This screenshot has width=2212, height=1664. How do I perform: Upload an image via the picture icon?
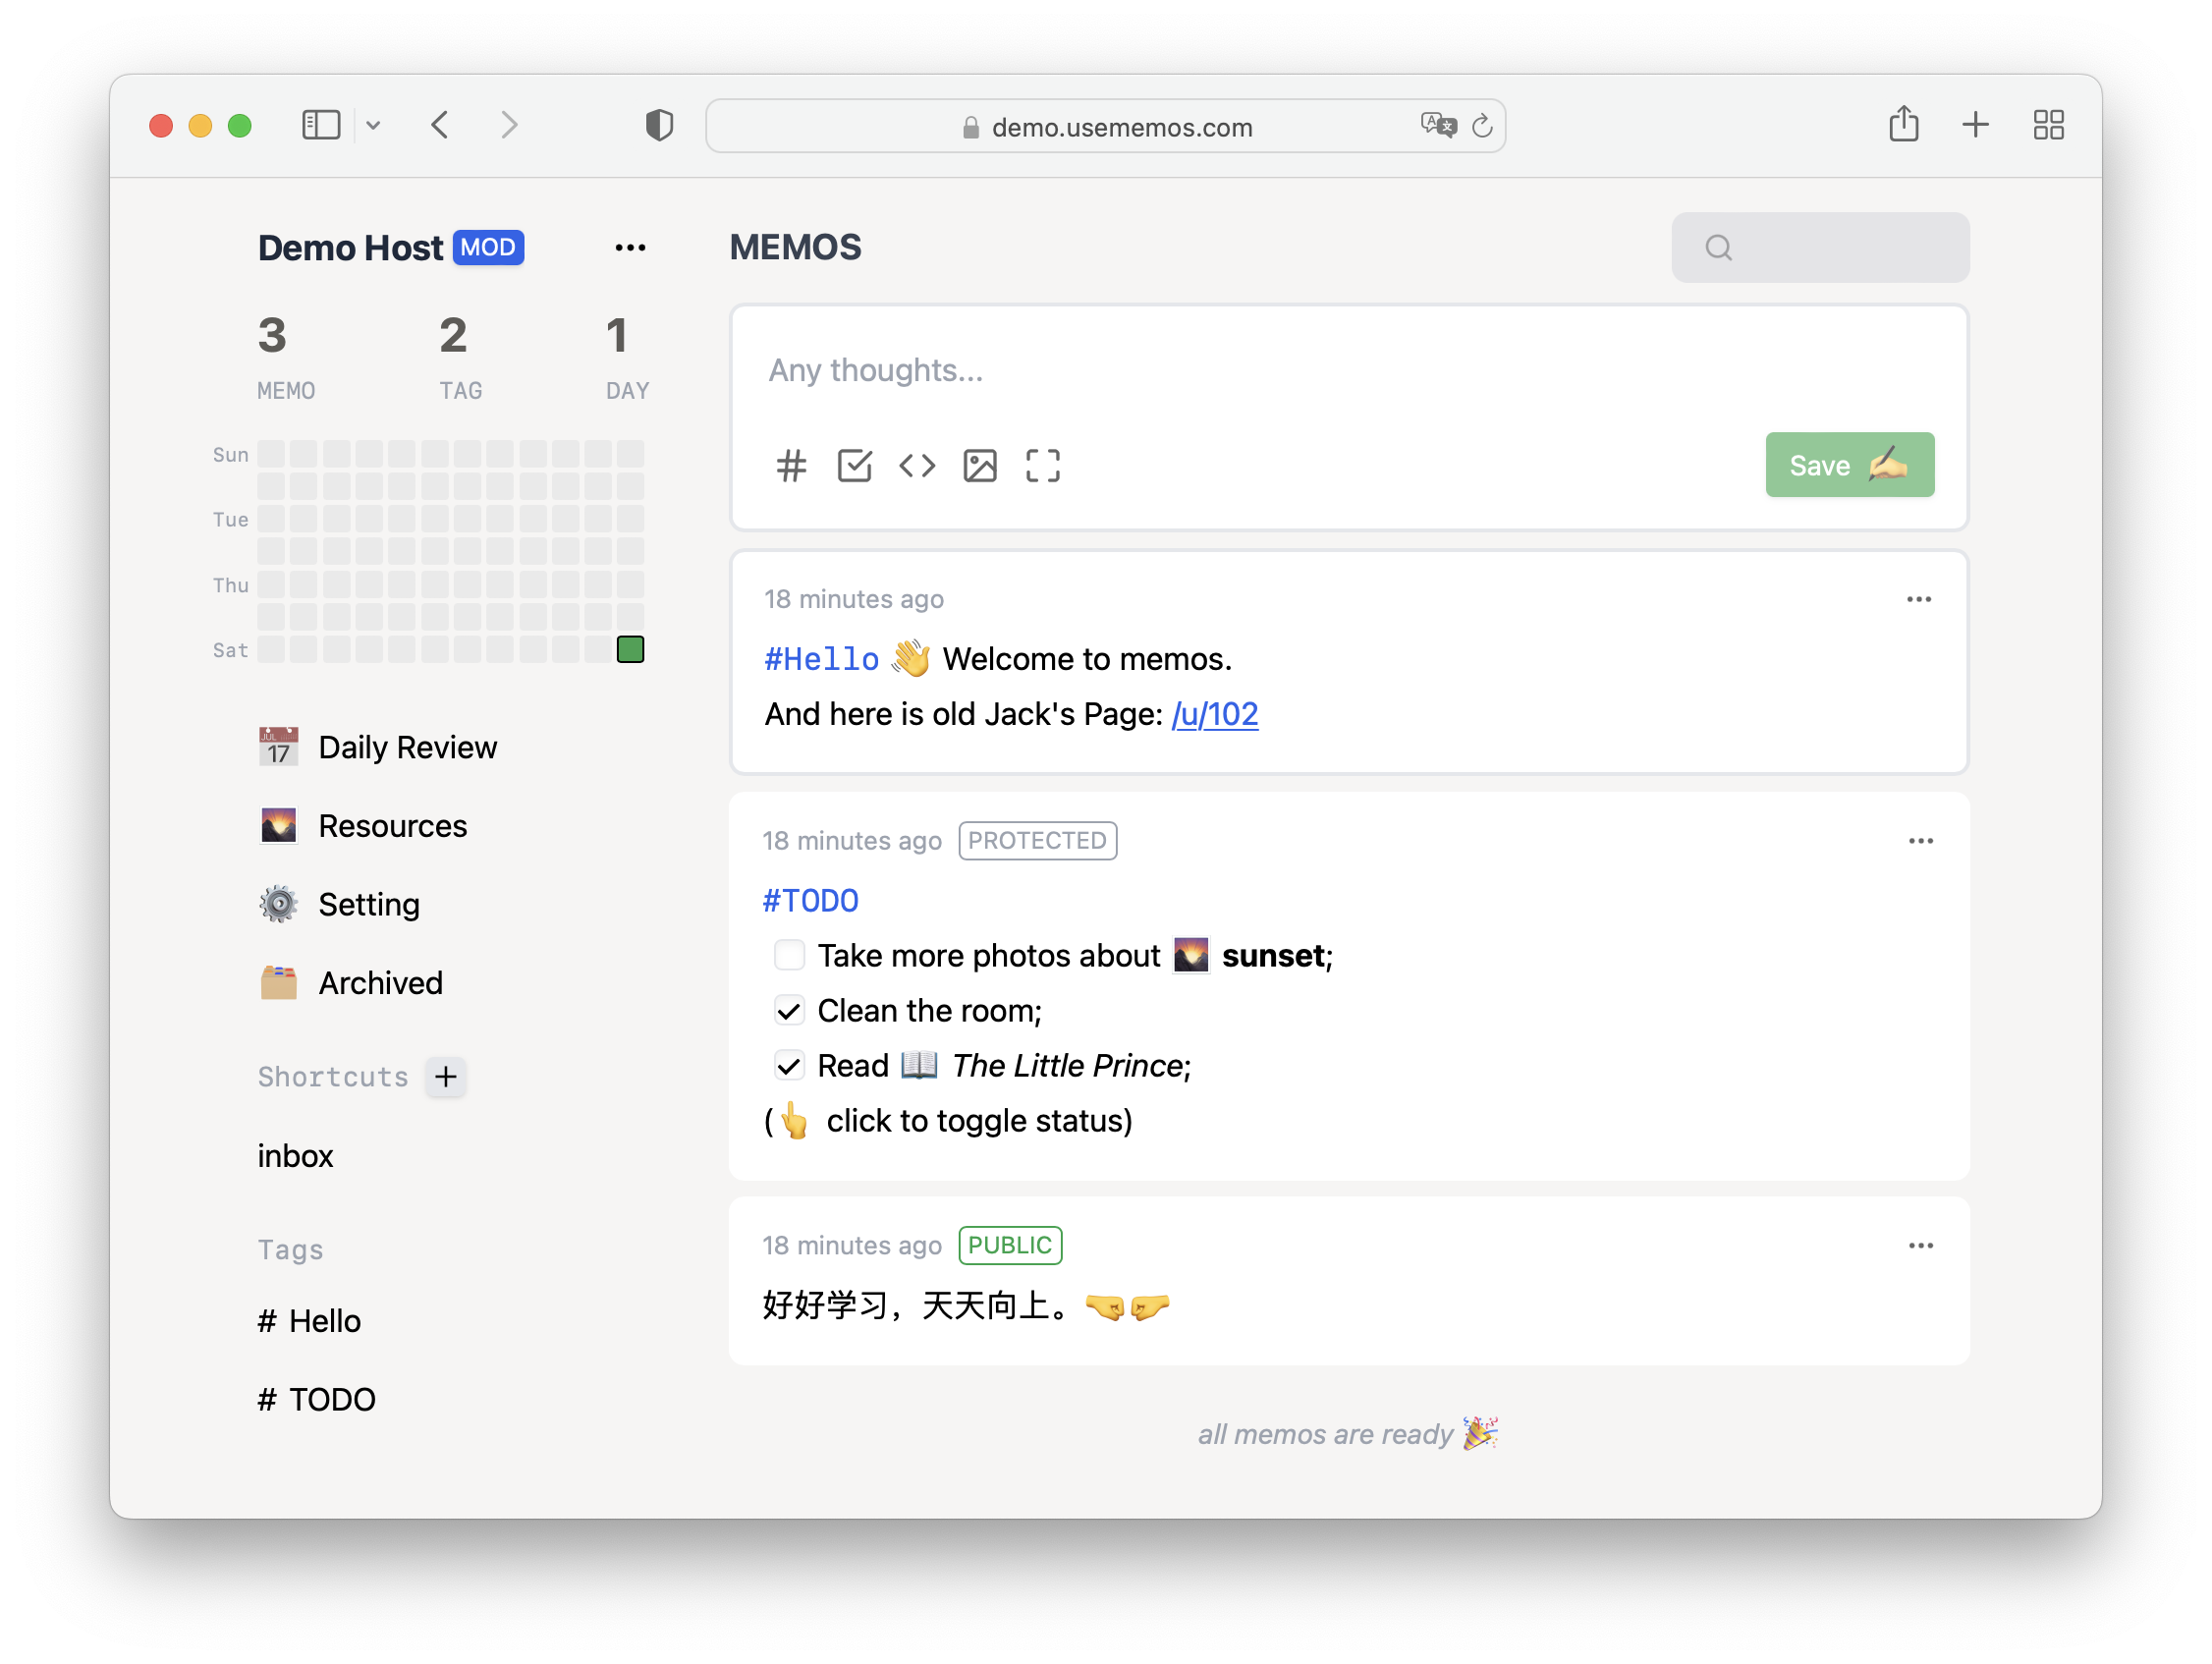click(x=980, y=466)
